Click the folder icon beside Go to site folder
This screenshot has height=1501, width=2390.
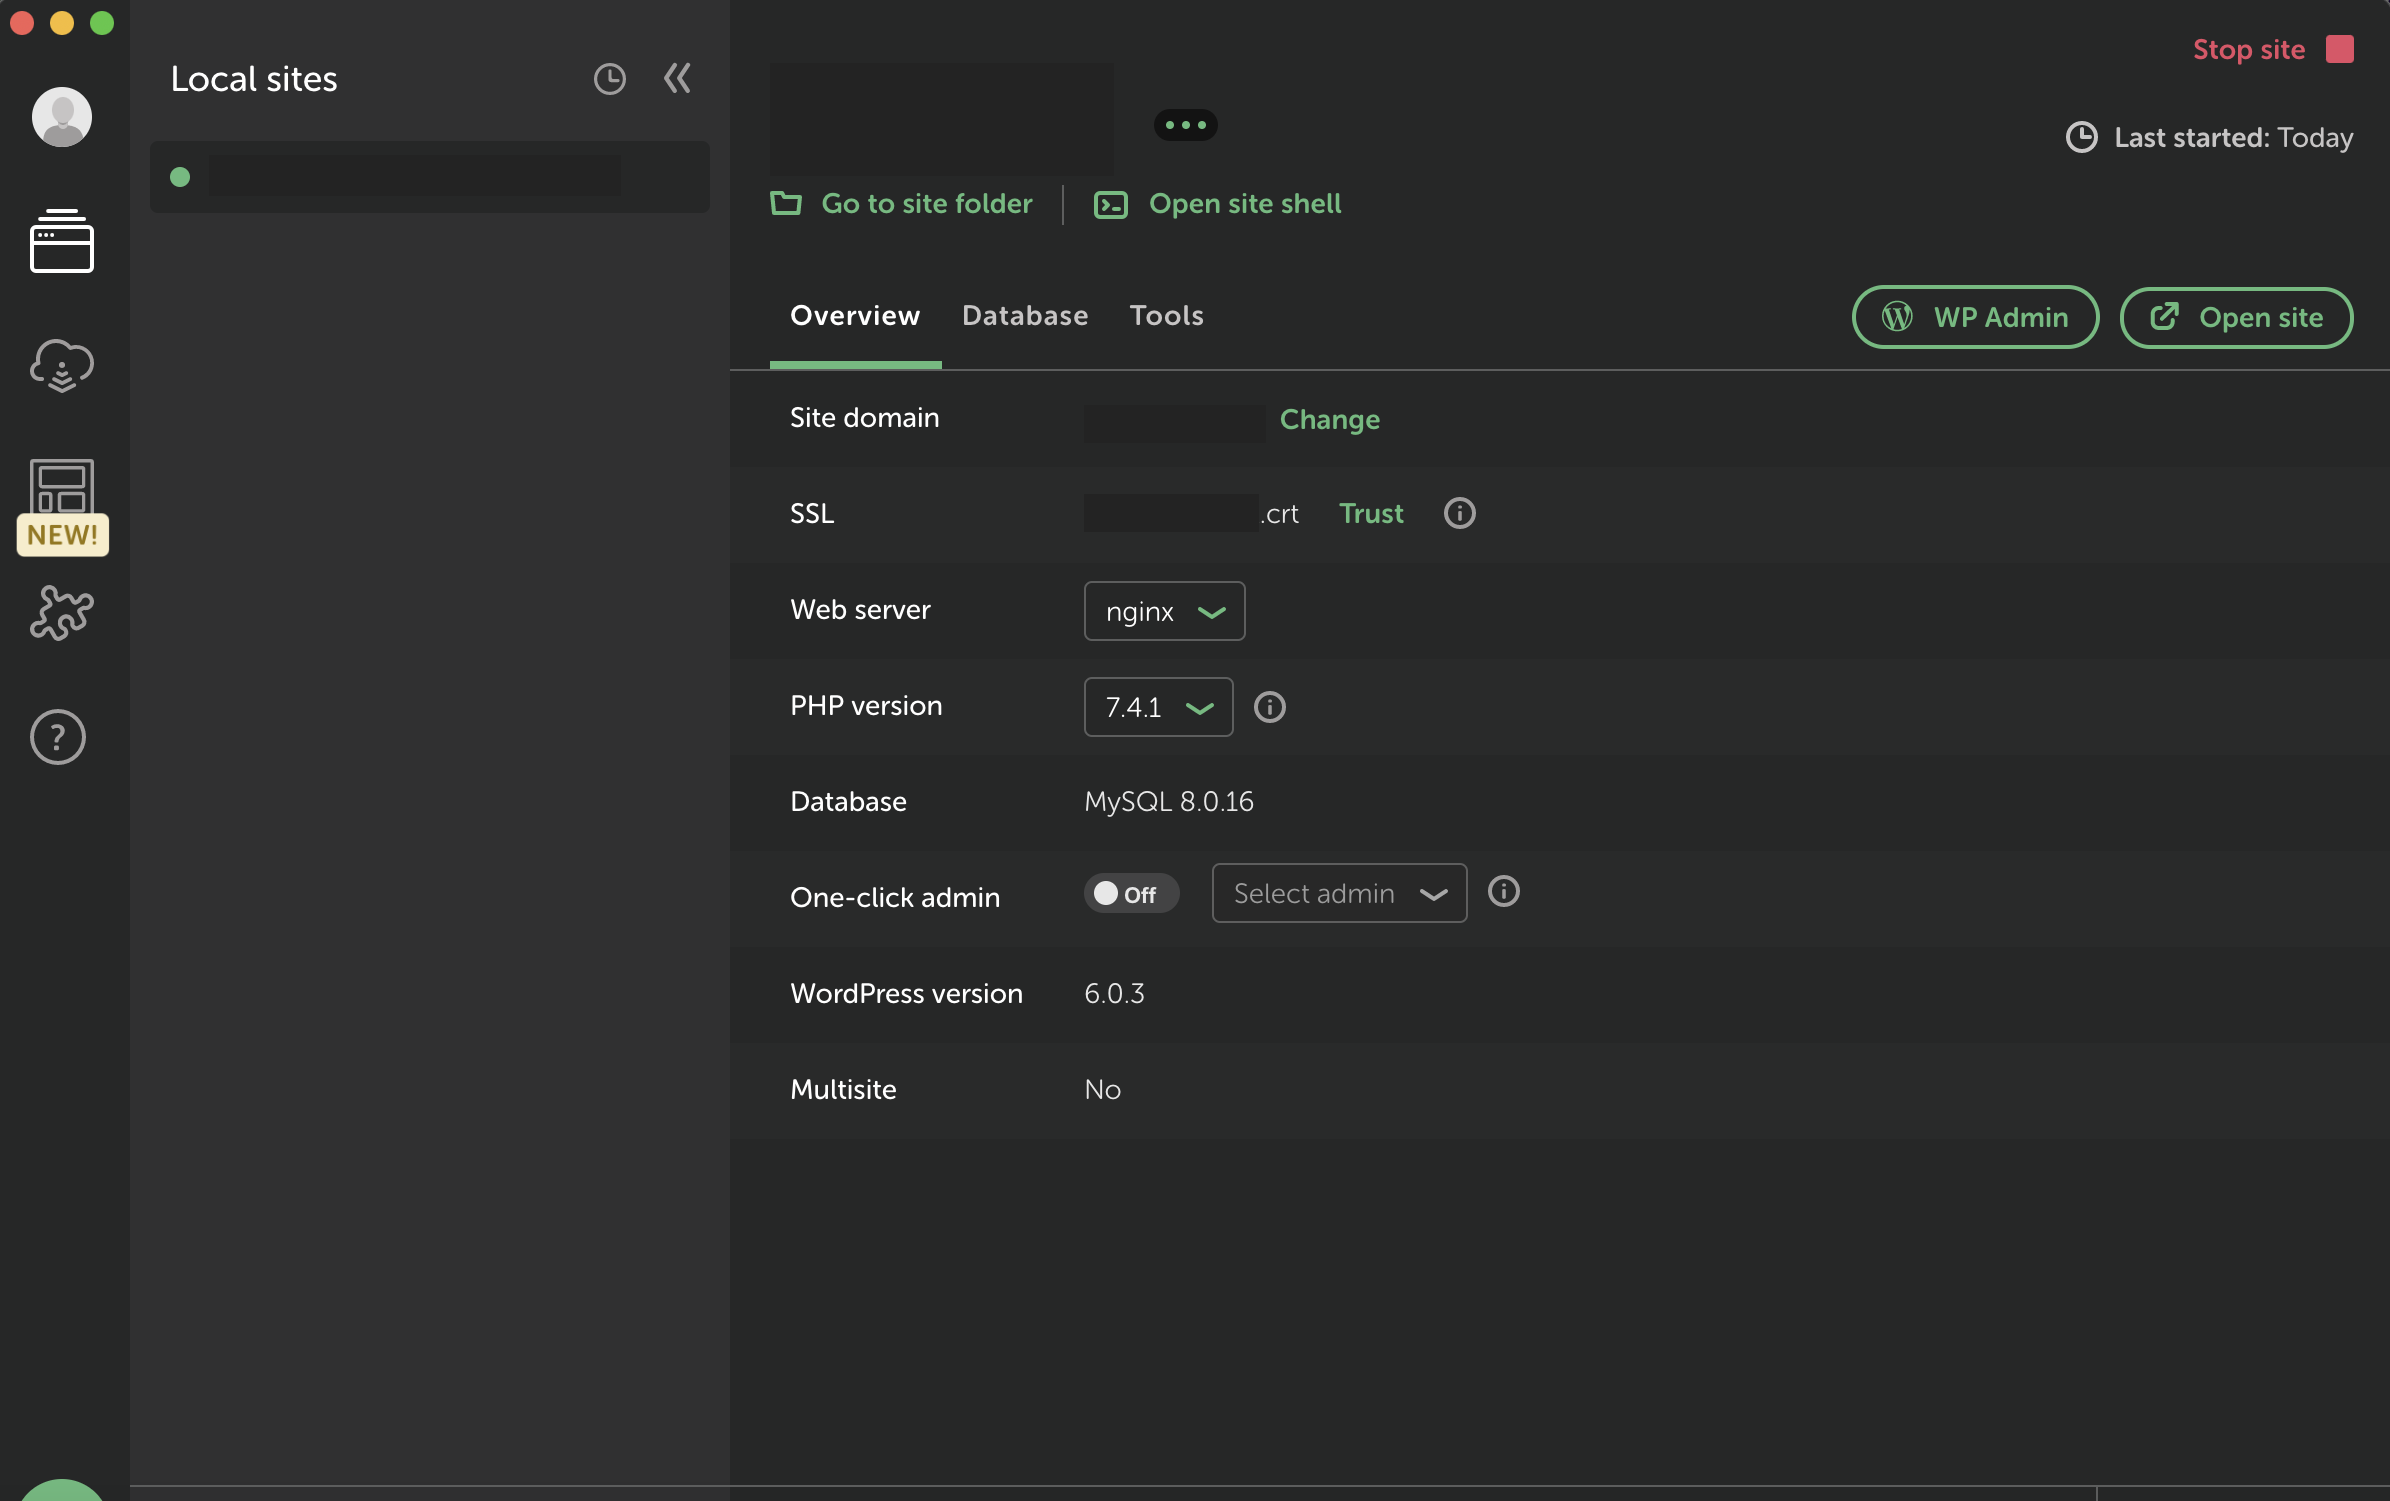(x=786, y=203)
